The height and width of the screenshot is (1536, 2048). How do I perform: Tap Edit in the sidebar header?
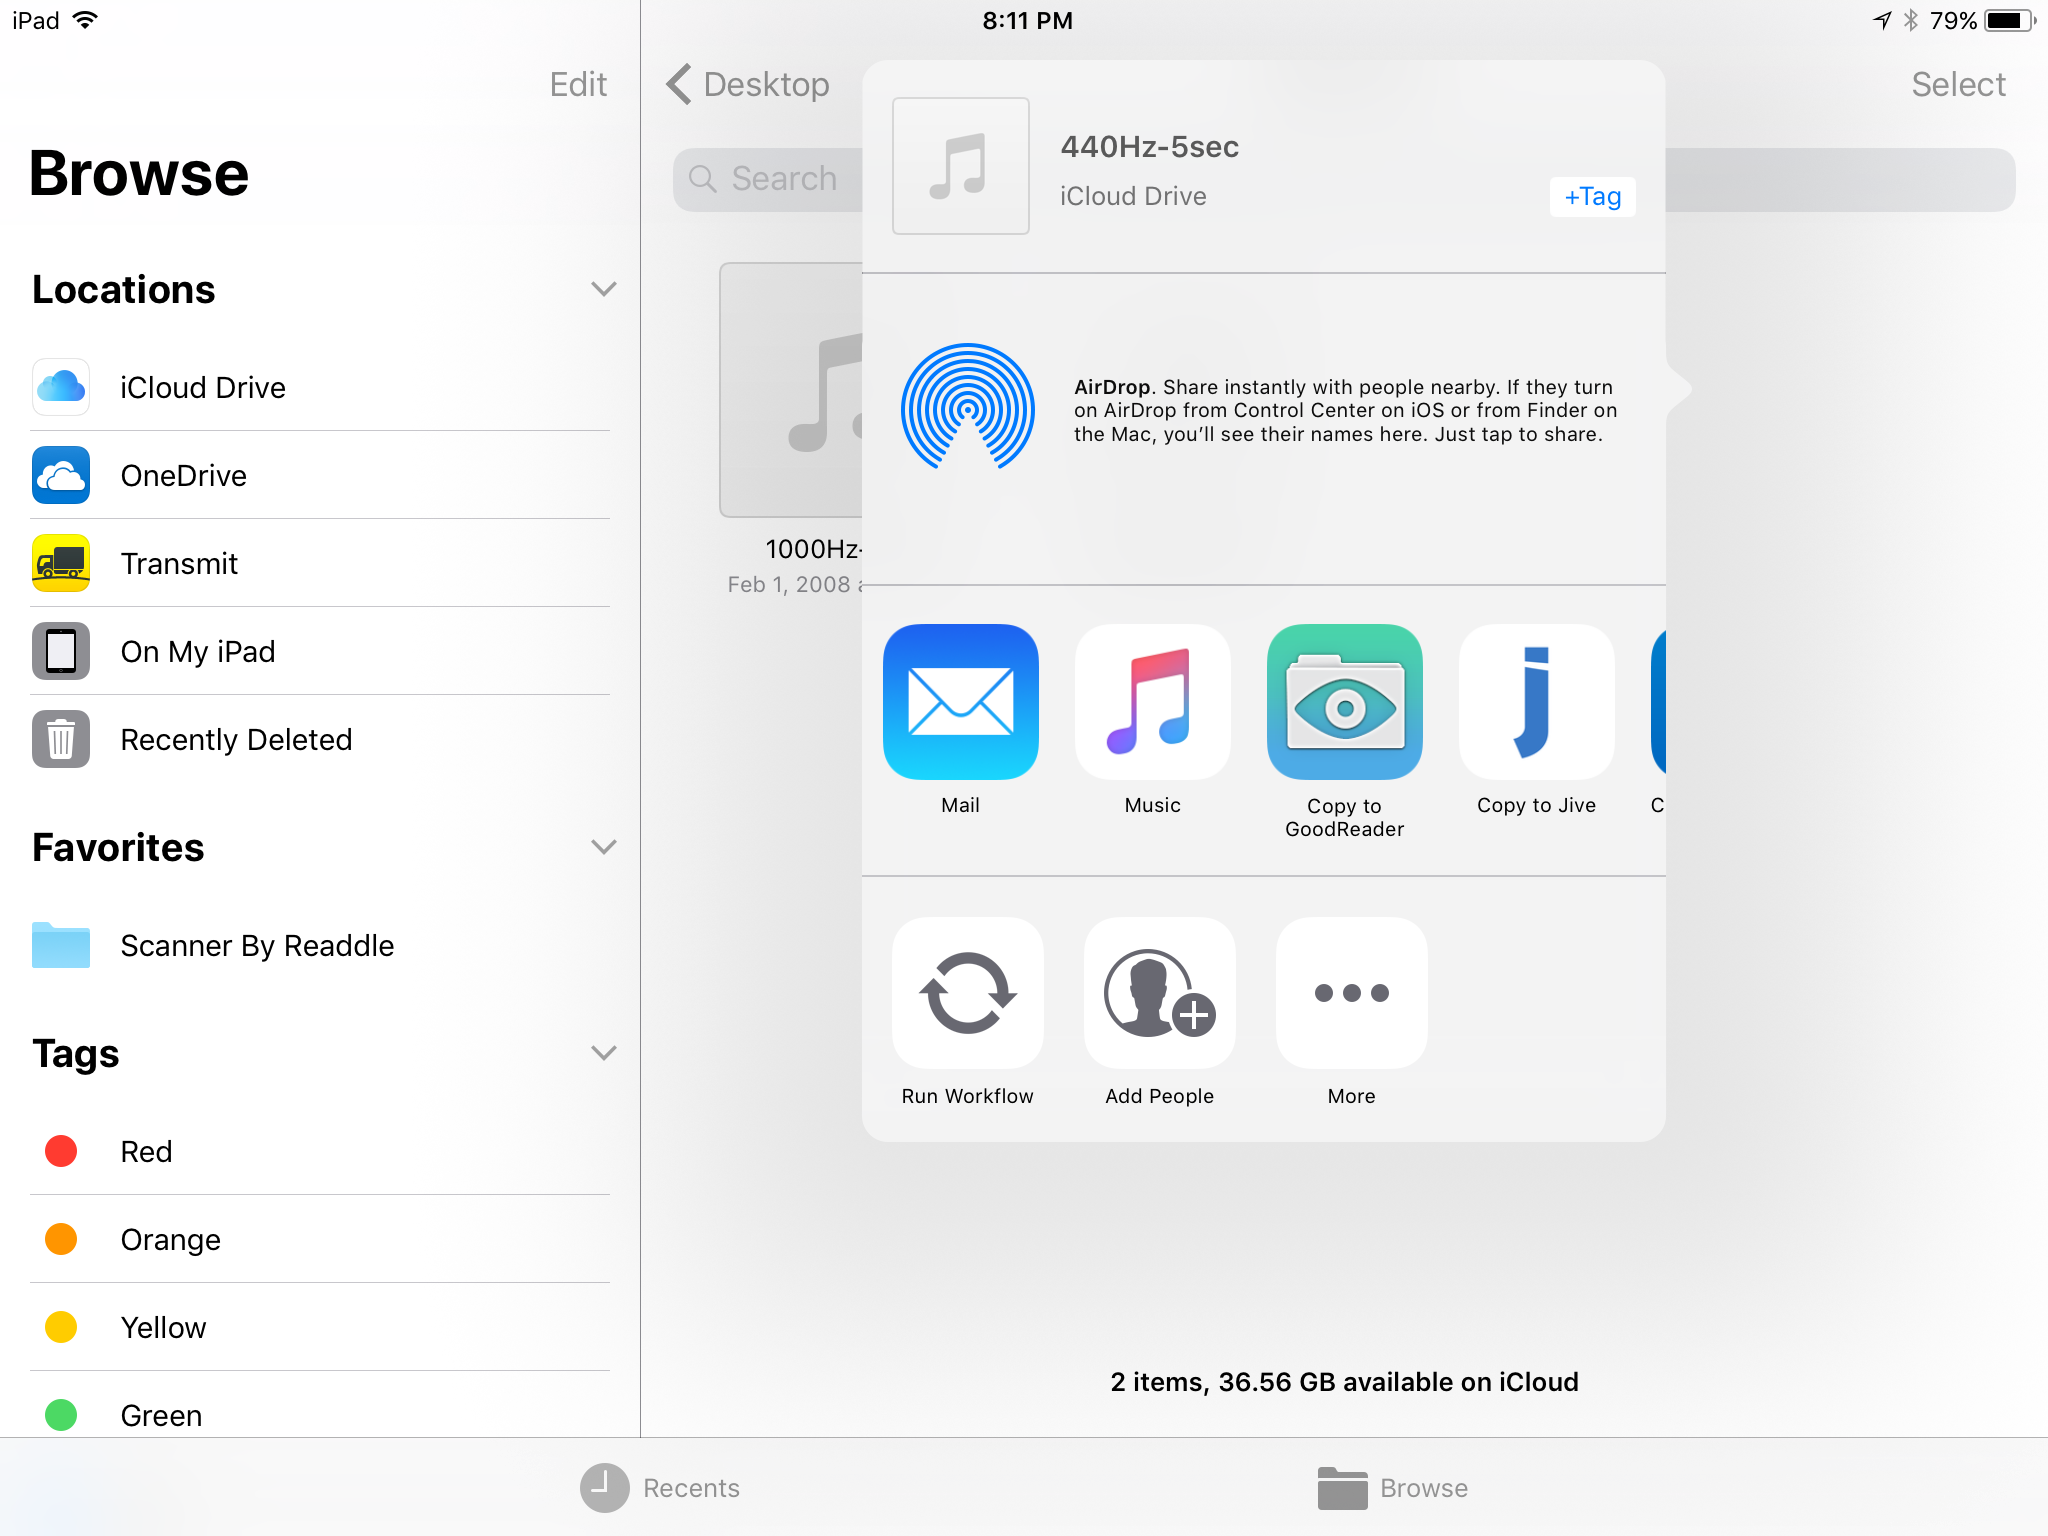click(x=578, y=84)
